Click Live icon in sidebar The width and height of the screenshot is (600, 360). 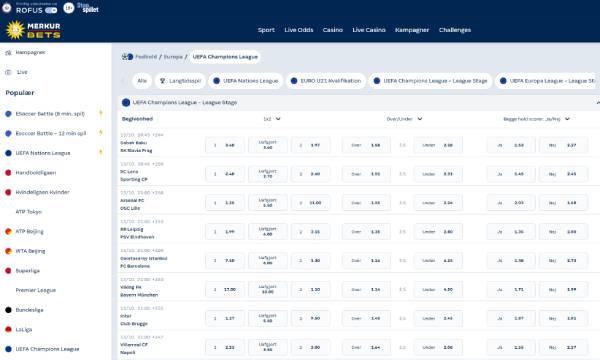(x=8, y=72)
